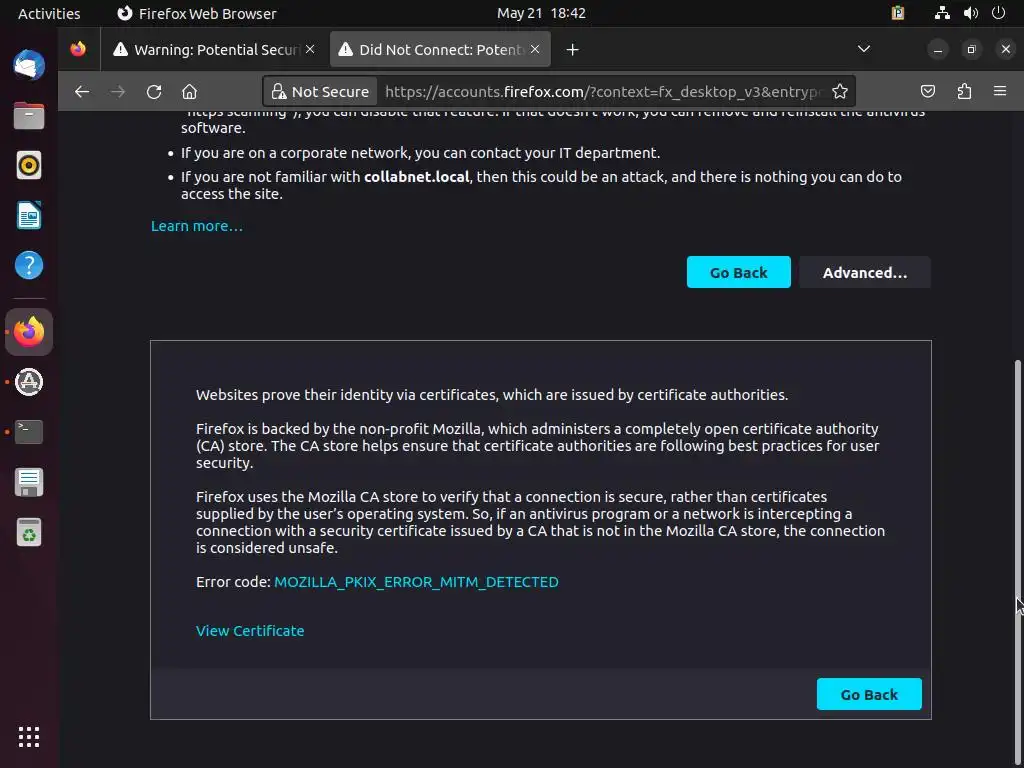Expand the list all tabs chevron
The image size is (1024, 768).
click(863, 49)
